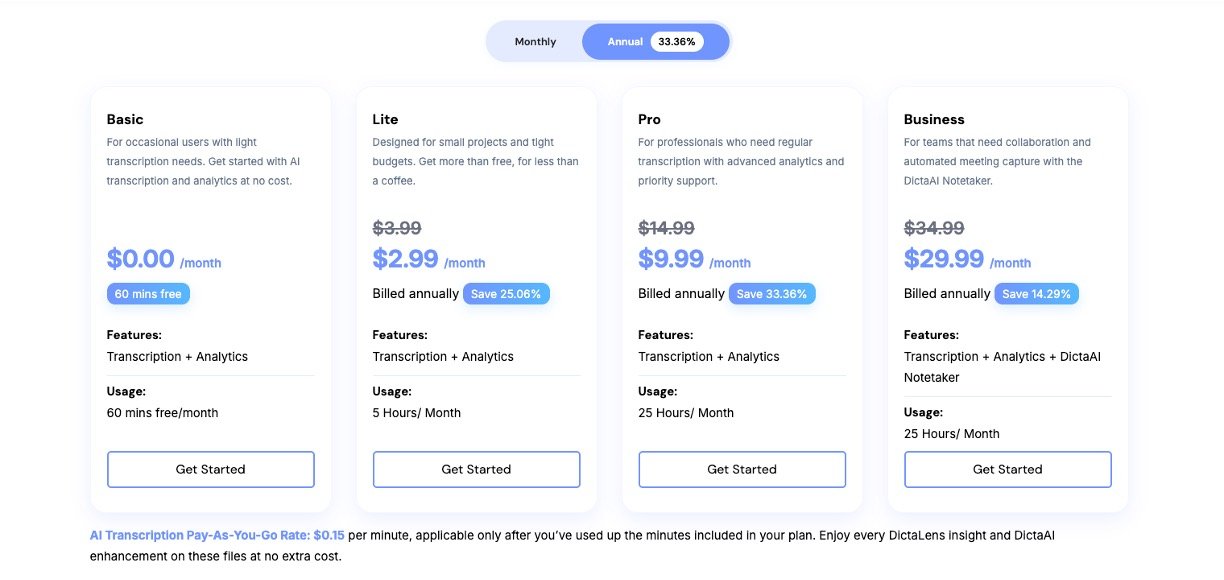The image size is (1224, 580).
Task: Select the Business plan title
Action: click(x=934, y=119)
